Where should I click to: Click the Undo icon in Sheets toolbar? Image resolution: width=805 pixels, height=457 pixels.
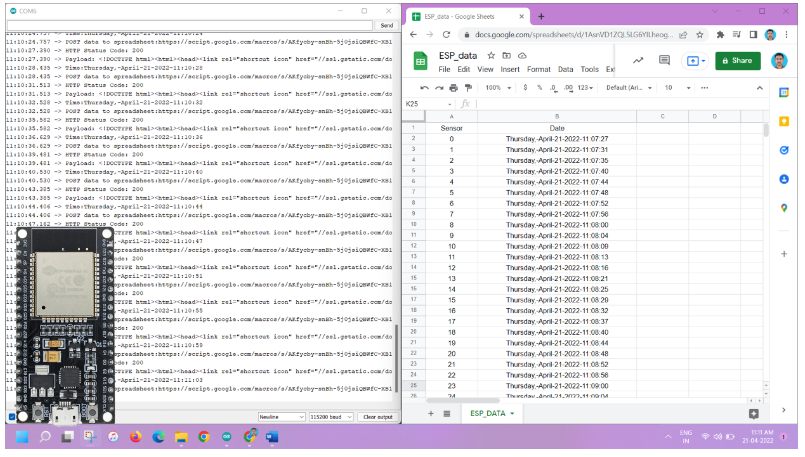(x=424, y=88)
